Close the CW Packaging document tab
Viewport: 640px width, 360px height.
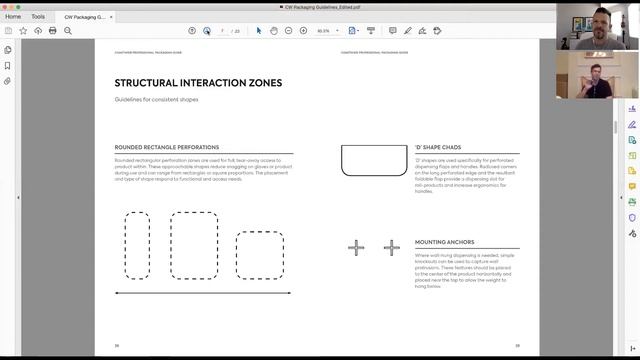tap(111, 17)
